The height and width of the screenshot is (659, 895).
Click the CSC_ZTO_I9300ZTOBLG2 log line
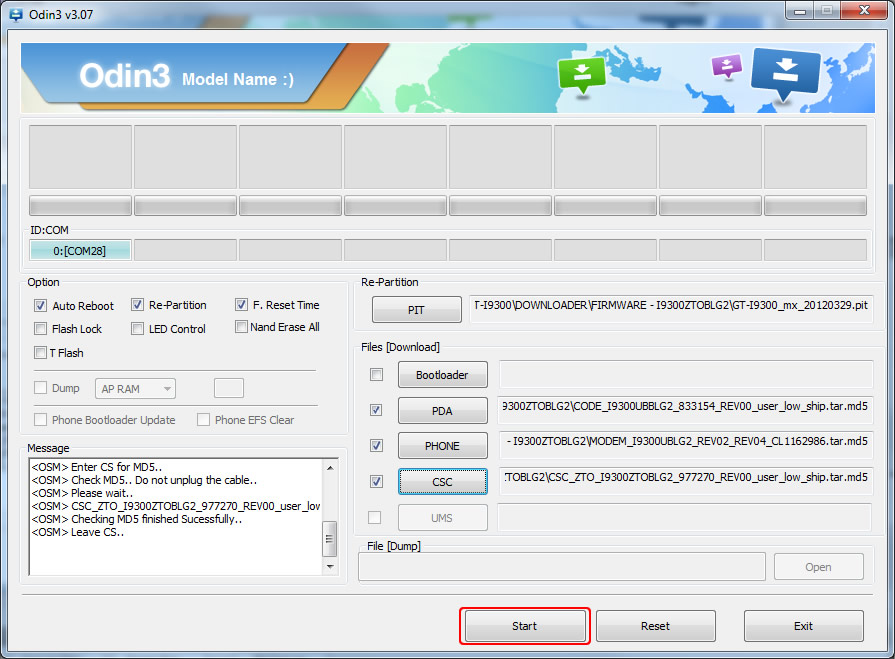click(176, 506)
